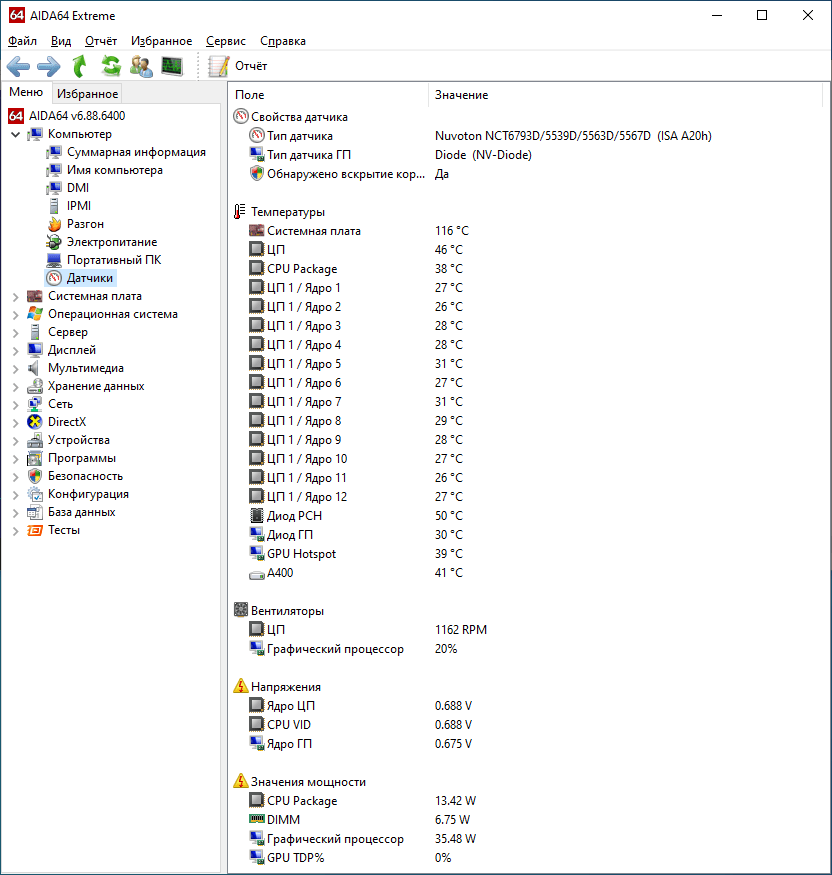Expand the DirectX tree node

16,422
